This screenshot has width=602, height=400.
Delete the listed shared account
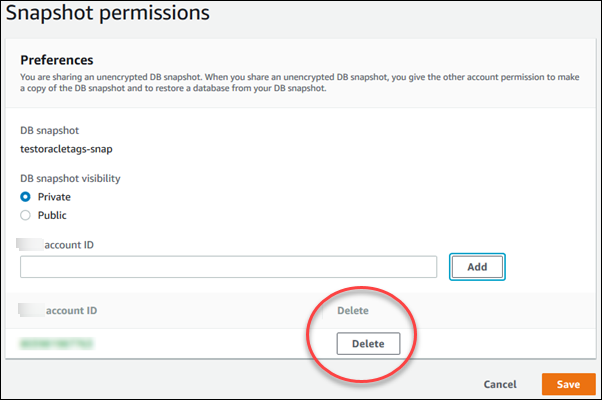click(x=368, y=343)
